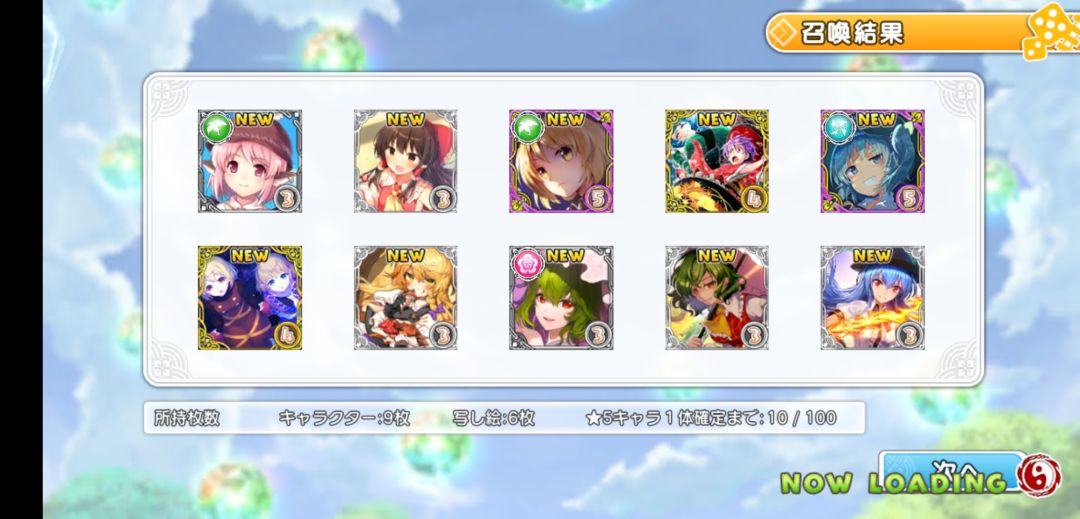Open the green-haired parasol 3-star card
Viewport: 1080px width, 519px height.
pos(717,297)
